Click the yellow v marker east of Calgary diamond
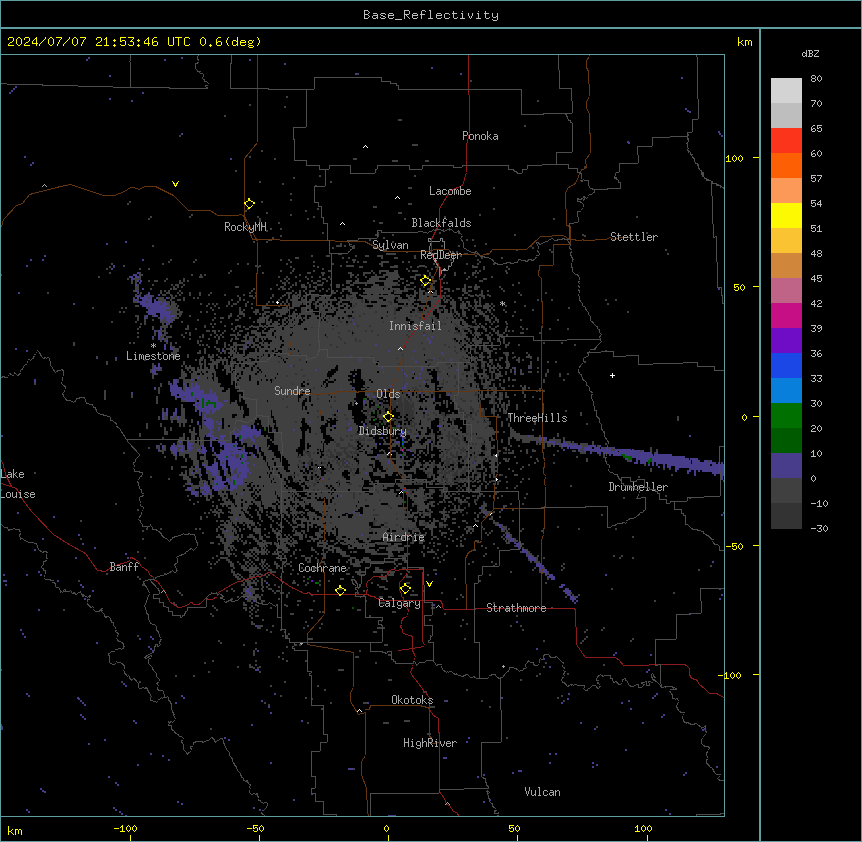 pos(429,584)
